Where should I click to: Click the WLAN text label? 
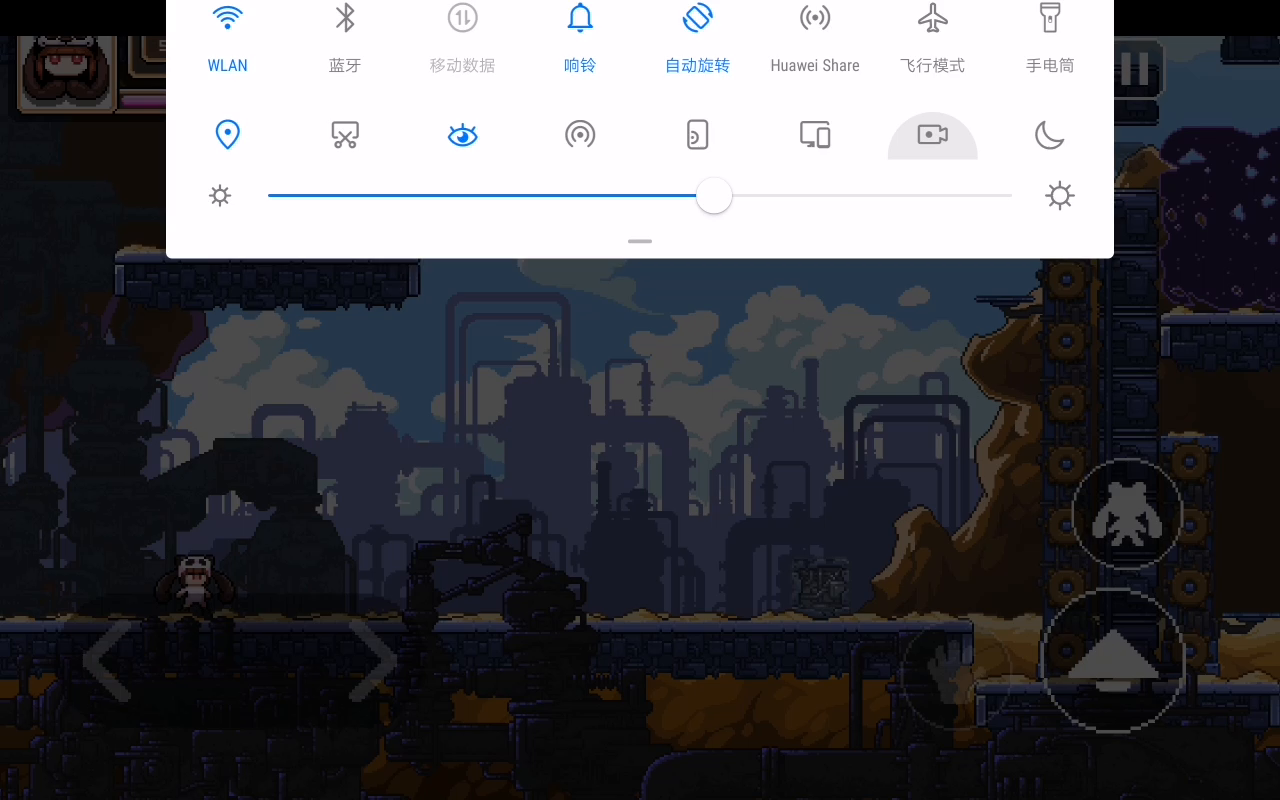coord(228,65)
